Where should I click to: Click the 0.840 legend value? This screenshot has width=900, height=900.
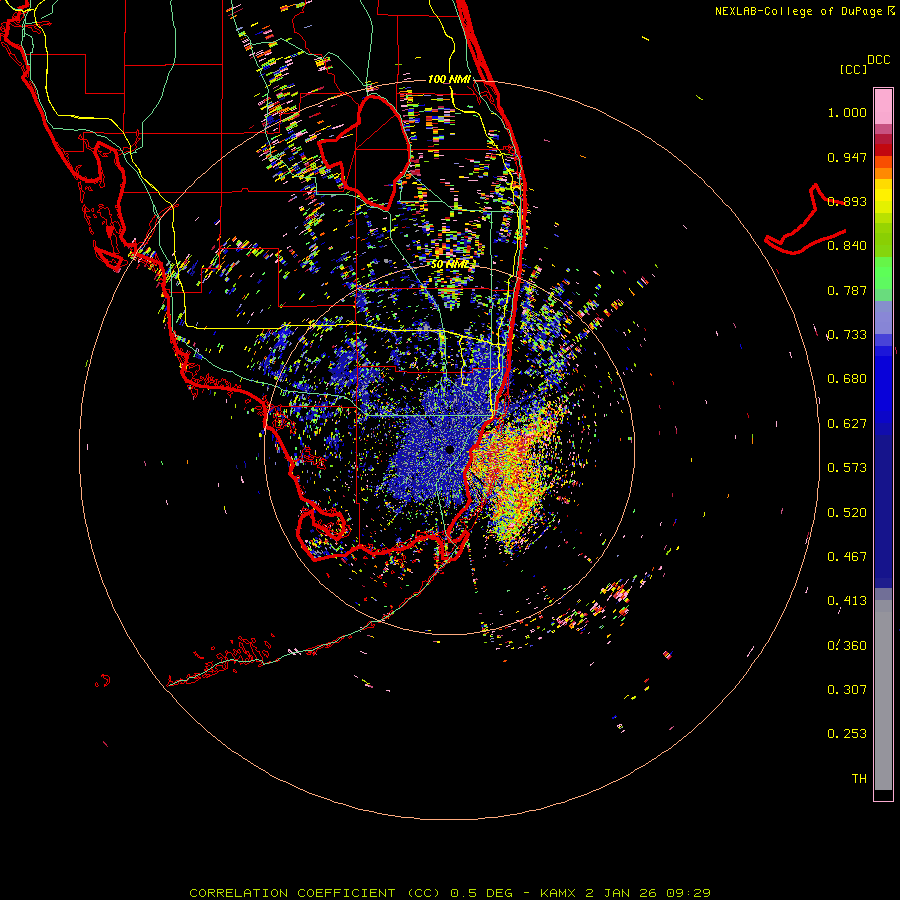pyautogui.click(x=847, y=246)
